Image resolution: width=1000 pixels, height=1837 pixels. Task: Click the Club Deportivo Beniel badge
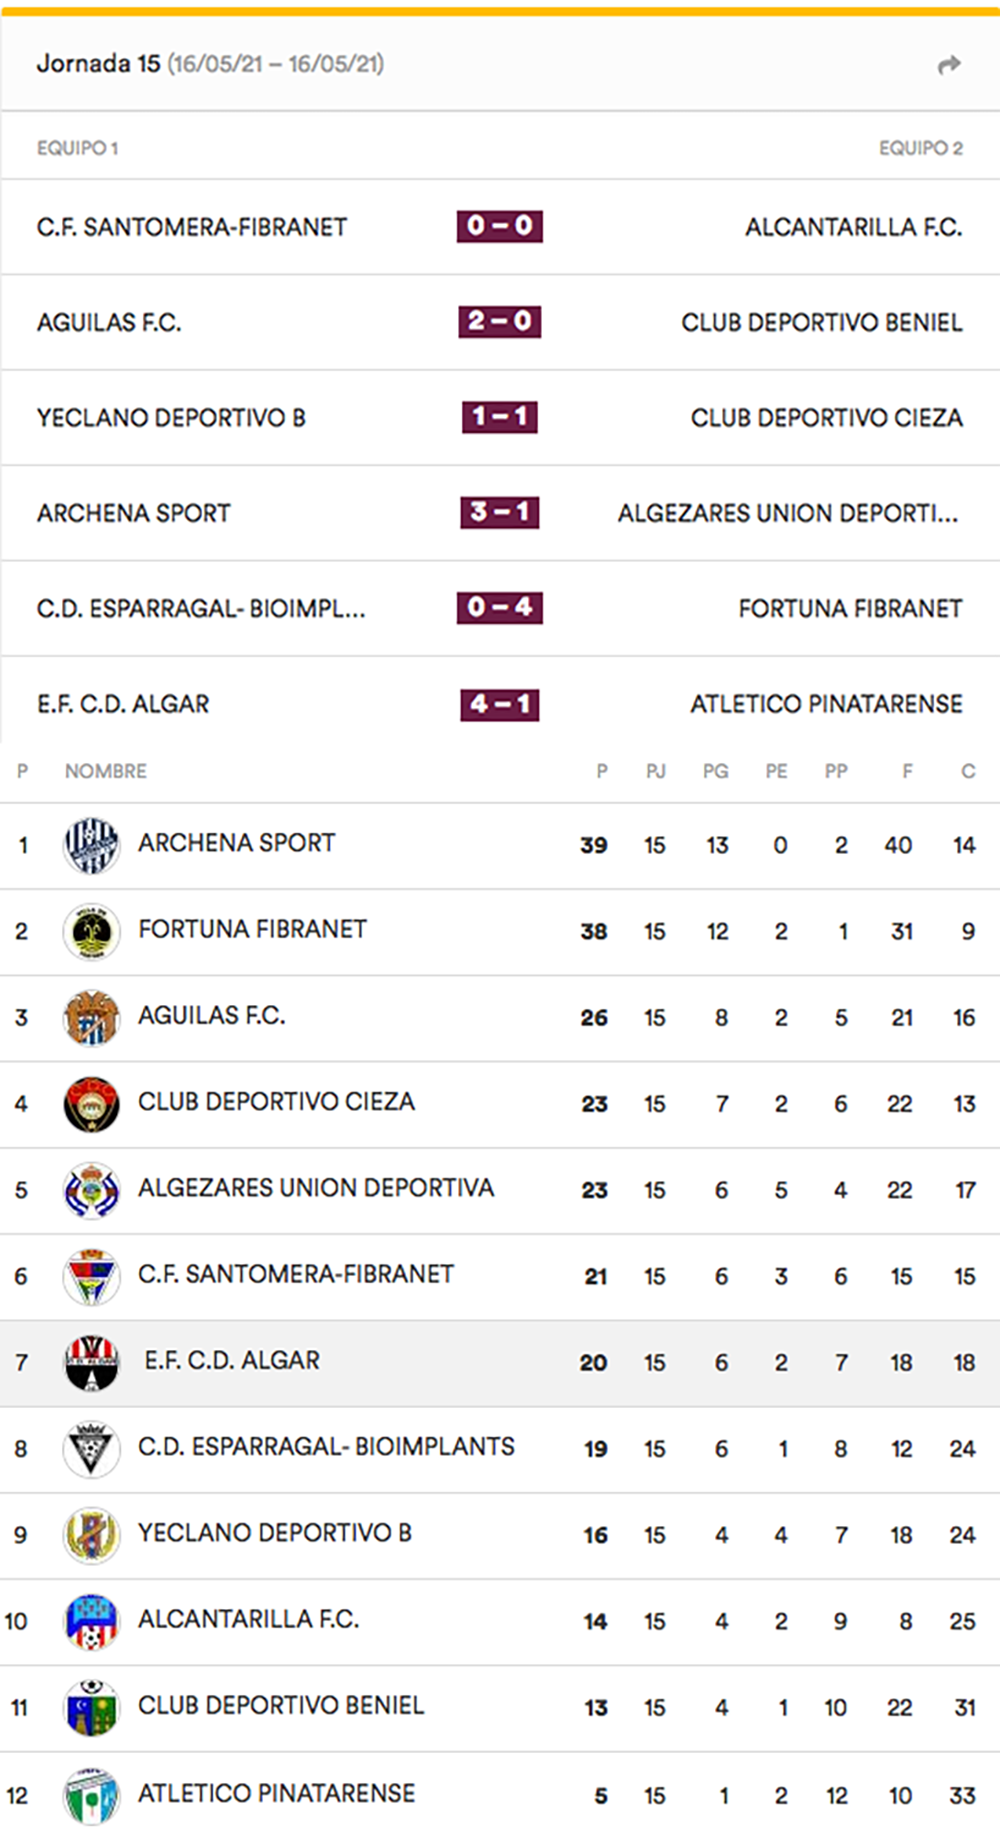pyautogui.click(x=91, y=1707)
